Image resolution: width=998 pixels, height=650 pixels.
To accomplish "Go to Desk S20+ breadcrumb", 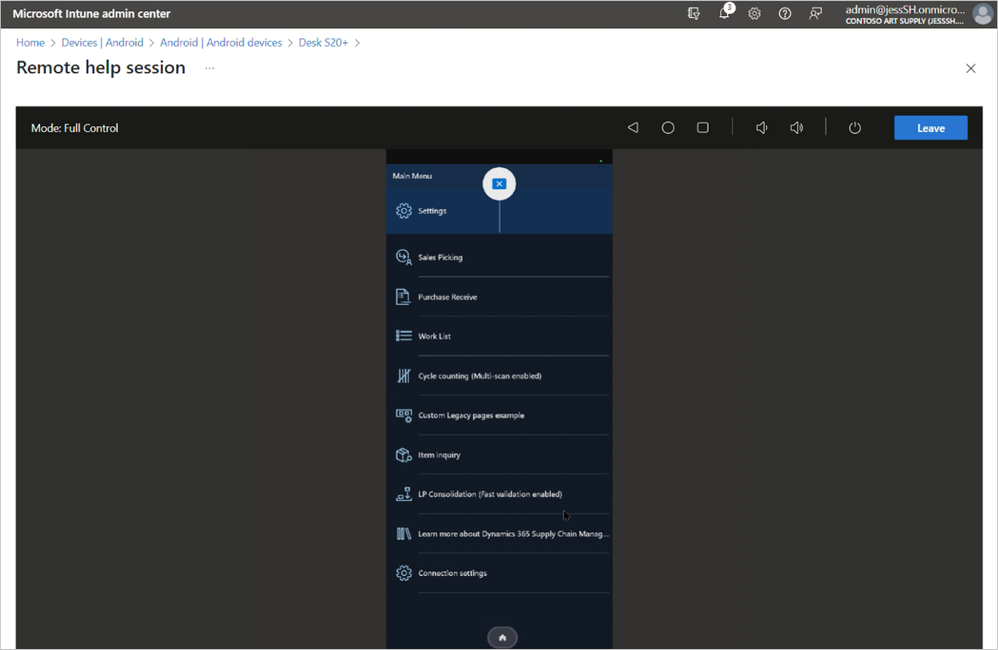I will pos(323,42).
